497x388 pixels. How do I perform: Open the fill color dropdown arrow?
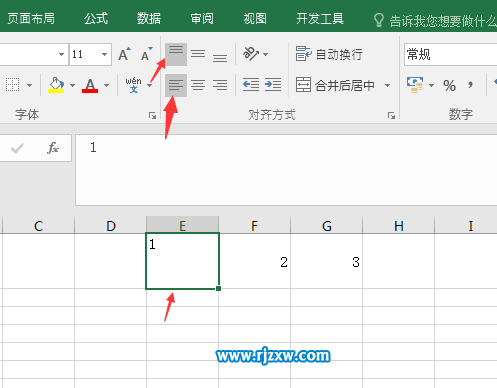click(72, 86)
